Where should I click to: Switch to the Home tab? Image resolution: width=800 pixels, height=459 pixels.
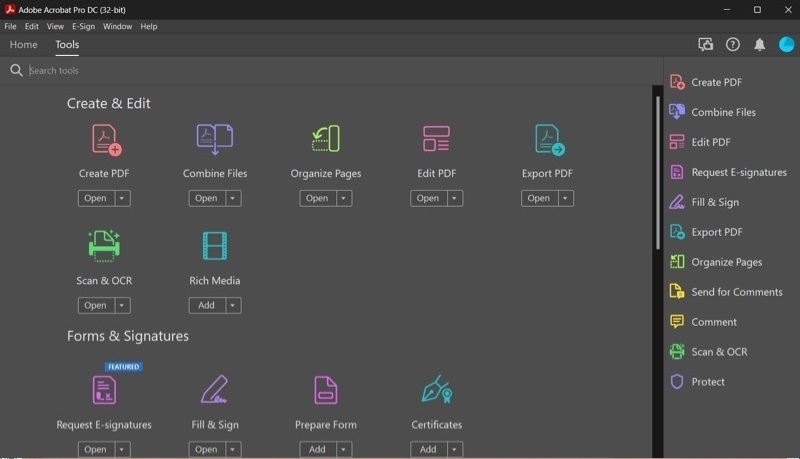pyautogui.click(x=23, y=45)
